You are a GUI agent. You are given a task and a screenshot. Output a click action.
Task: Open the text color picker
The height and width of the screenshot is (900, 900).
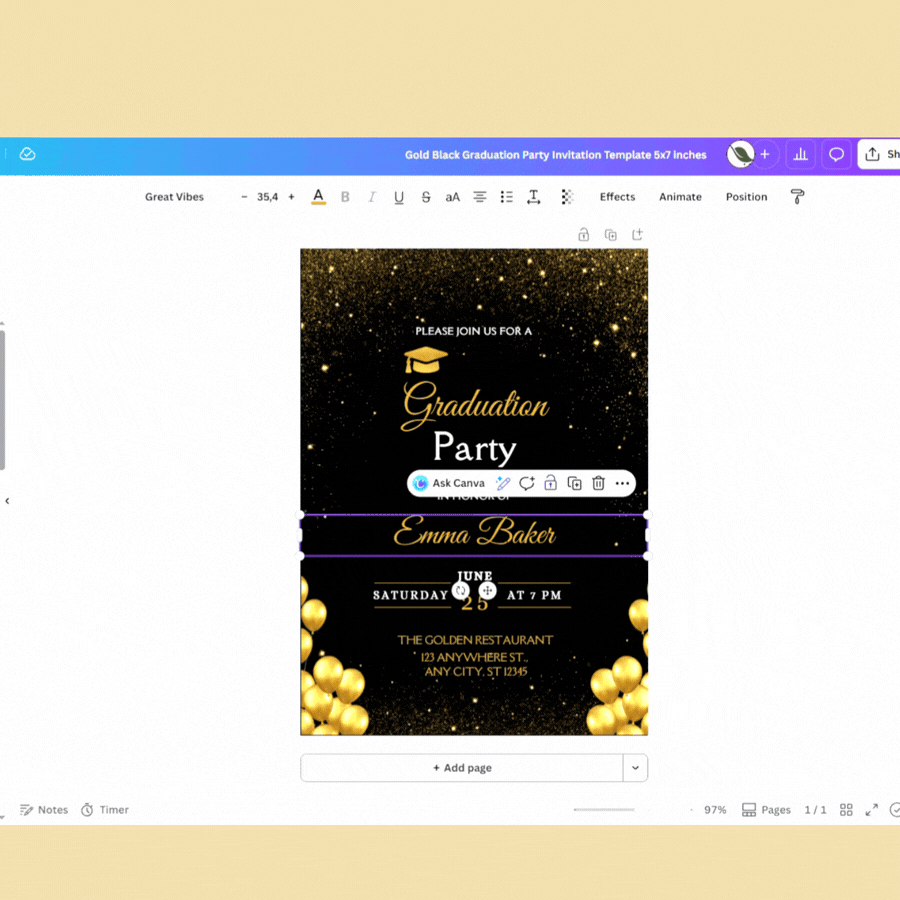coord(318,197)
